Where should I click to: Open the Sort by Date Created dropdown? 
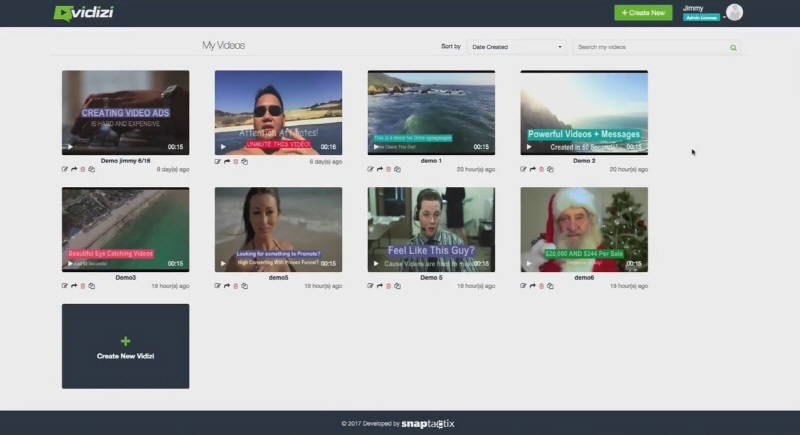click(516, 47)
